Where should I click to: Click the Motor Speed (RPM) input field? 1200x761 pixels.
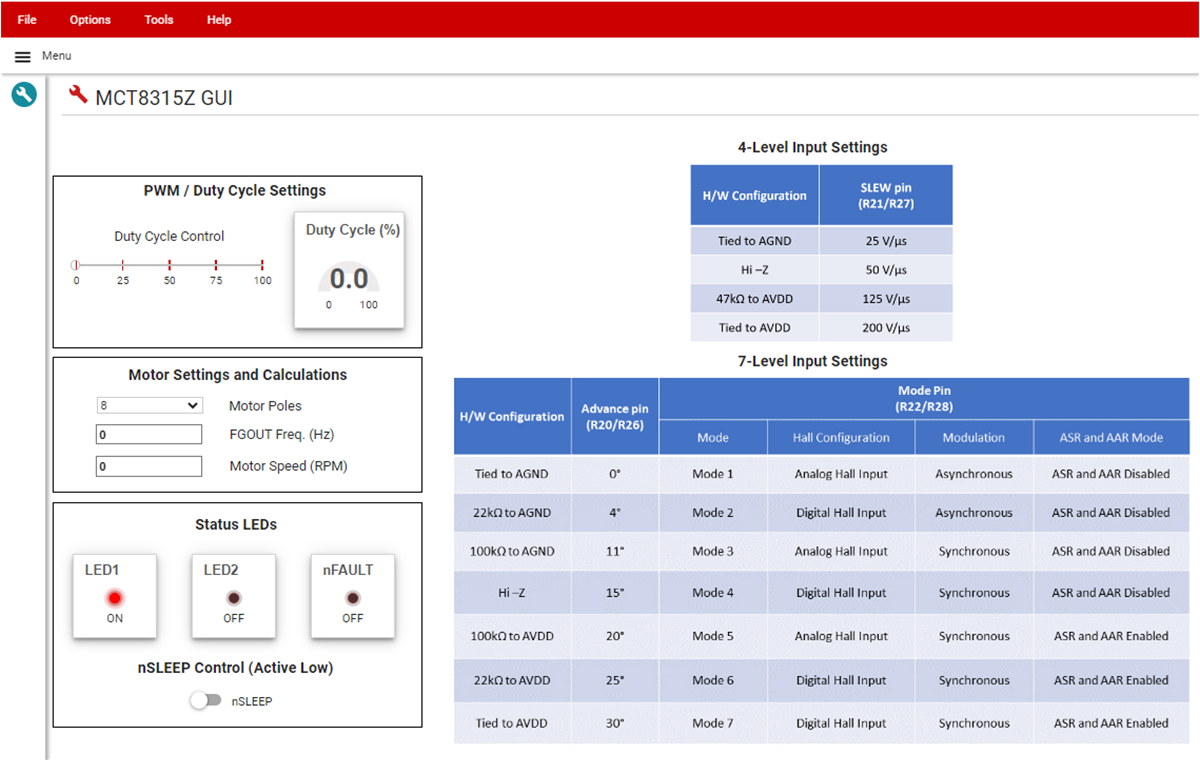coord(149,466)
